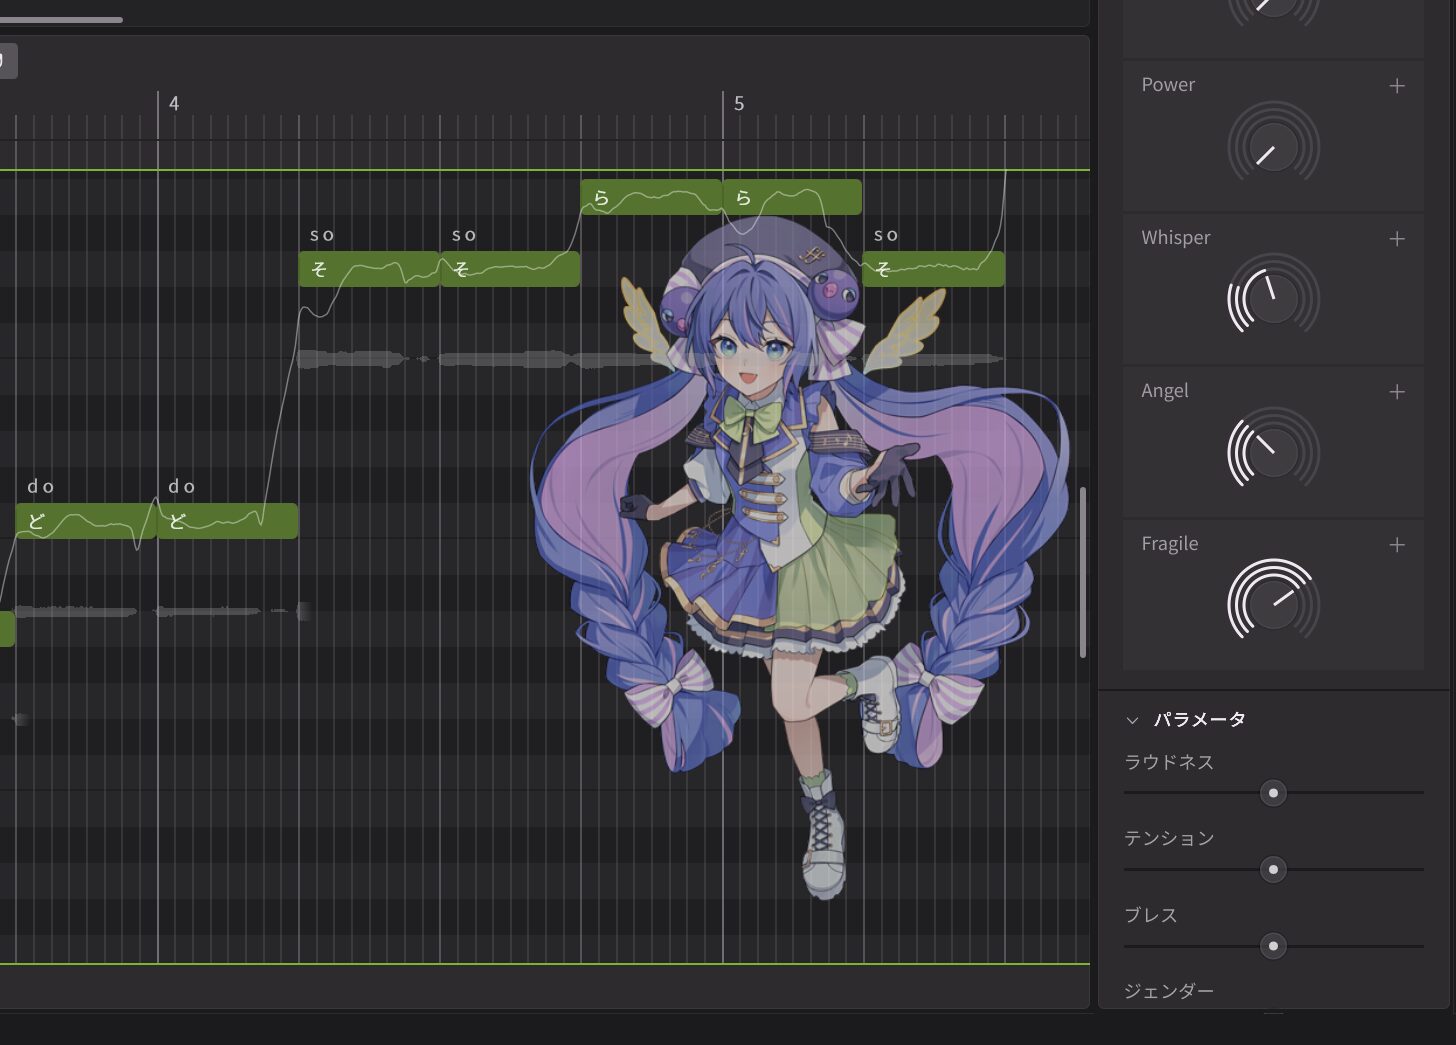Click the plus icon next to Power
This screenshot has height=1045, width=1456.
(1397, 86)
